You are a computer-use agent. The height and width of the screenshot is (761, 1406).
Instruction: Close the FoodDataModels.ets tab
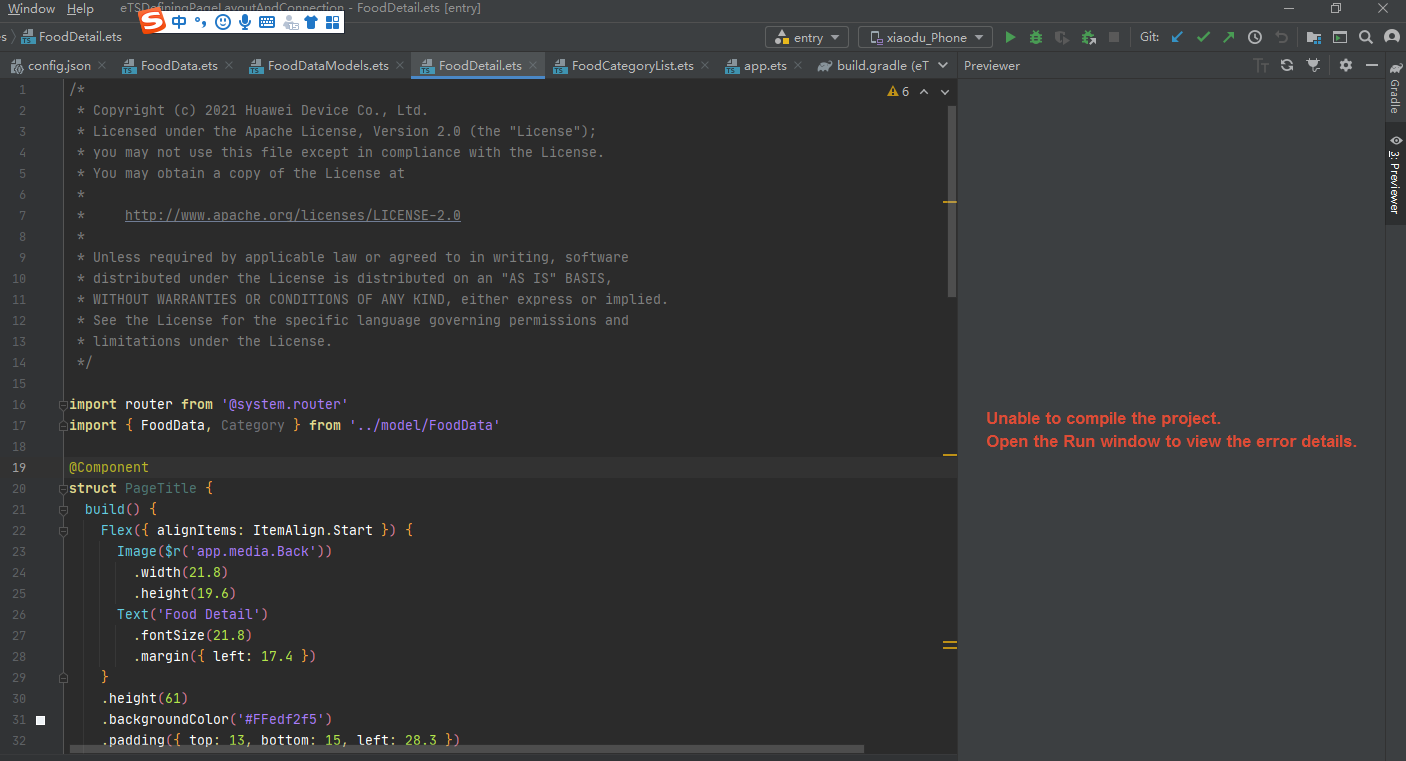[x=400, y=66]
